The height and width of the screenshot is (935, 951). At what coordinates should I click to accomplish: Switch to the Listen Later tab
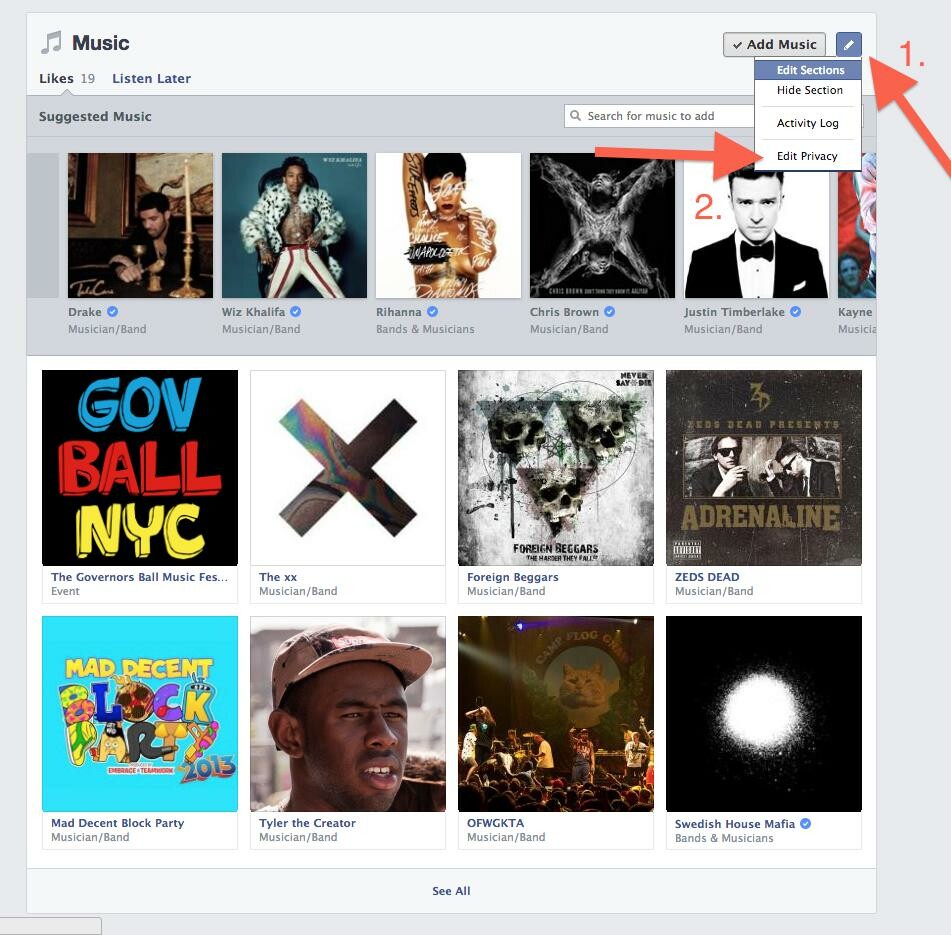pos(151,78)
